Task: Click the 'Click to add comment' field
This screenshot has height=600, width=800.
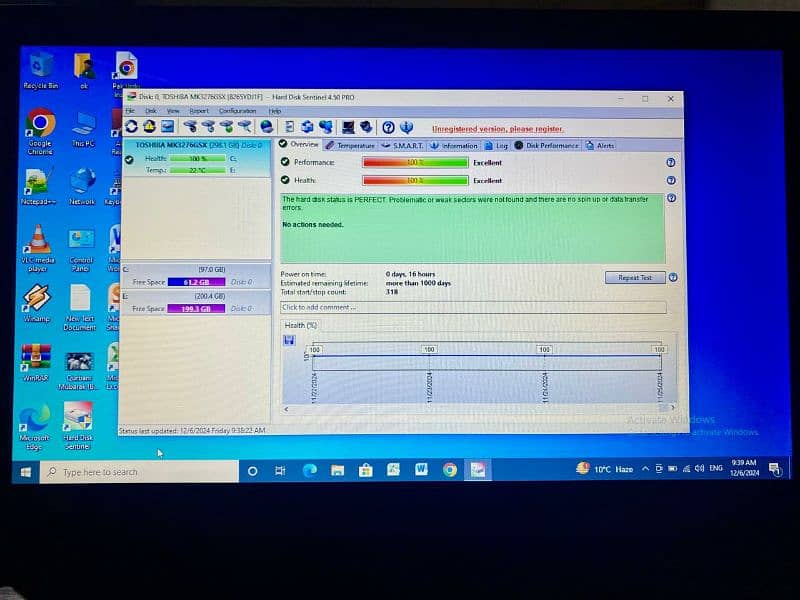Action: tap(472, 307)
